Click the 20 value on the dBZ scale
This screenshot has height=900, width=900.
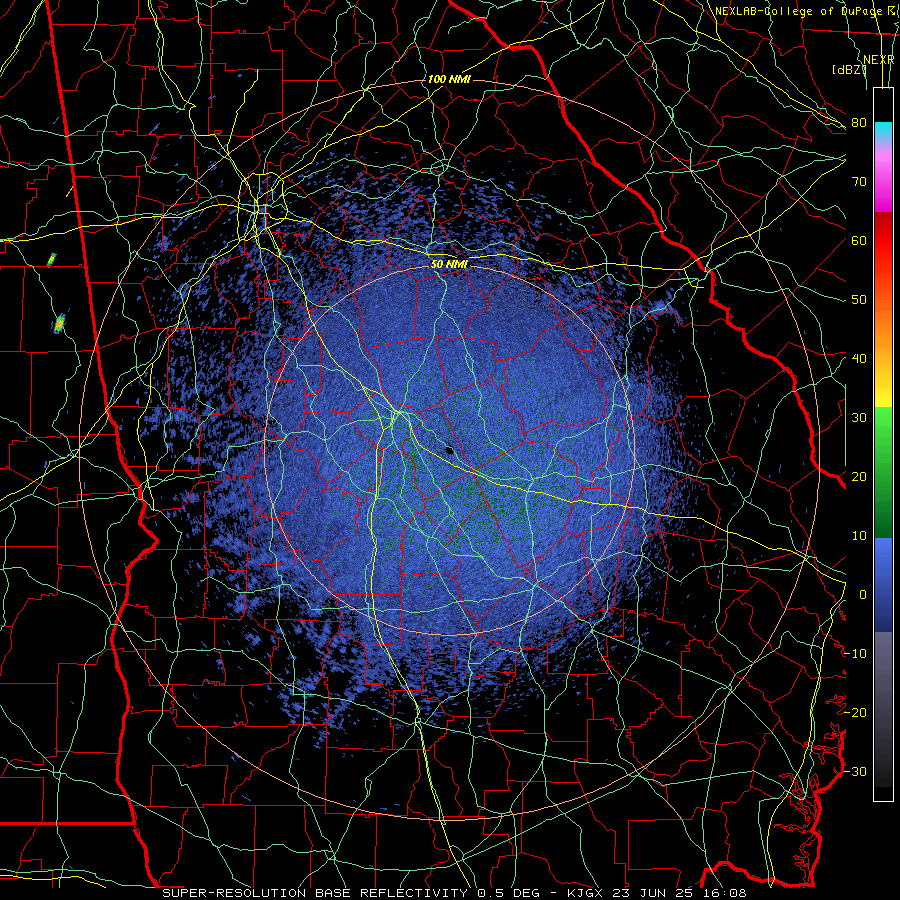point(859,476)
